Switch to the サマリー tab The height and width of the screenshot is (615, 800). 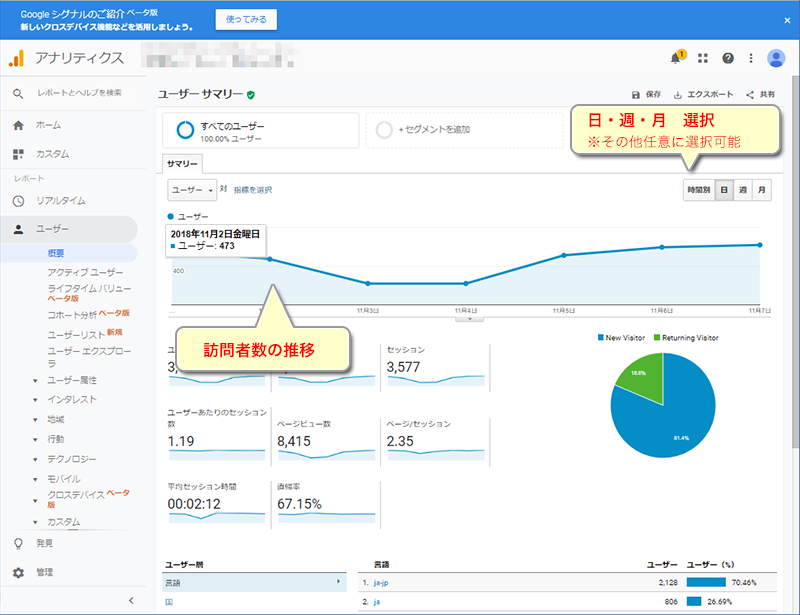click(x=183, y=164)
